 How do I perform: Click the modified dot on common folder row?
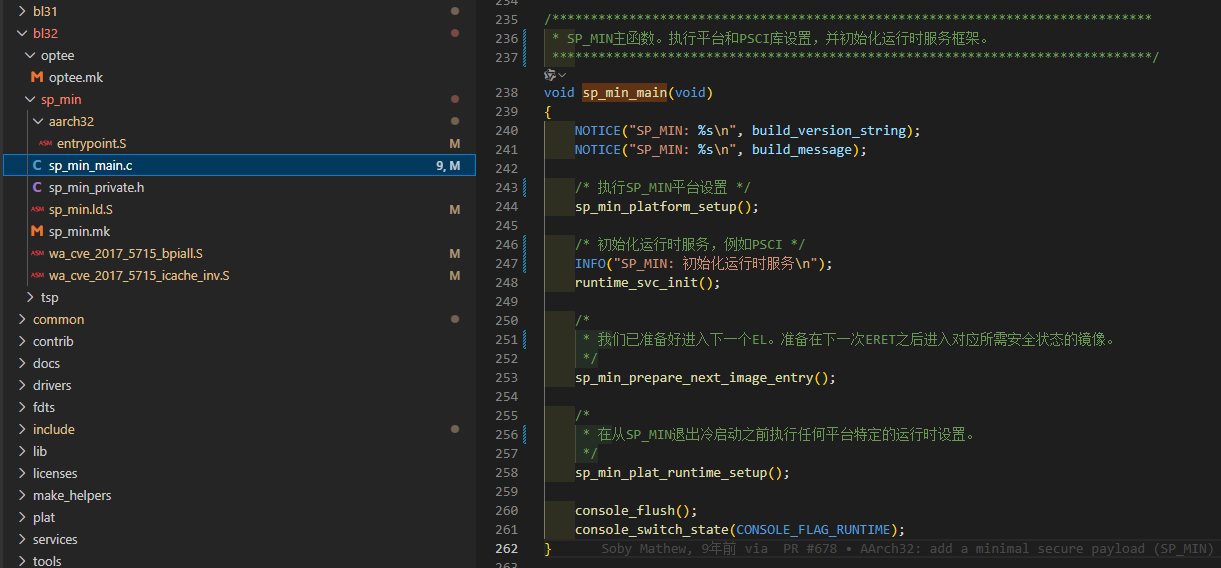point(455,319)
